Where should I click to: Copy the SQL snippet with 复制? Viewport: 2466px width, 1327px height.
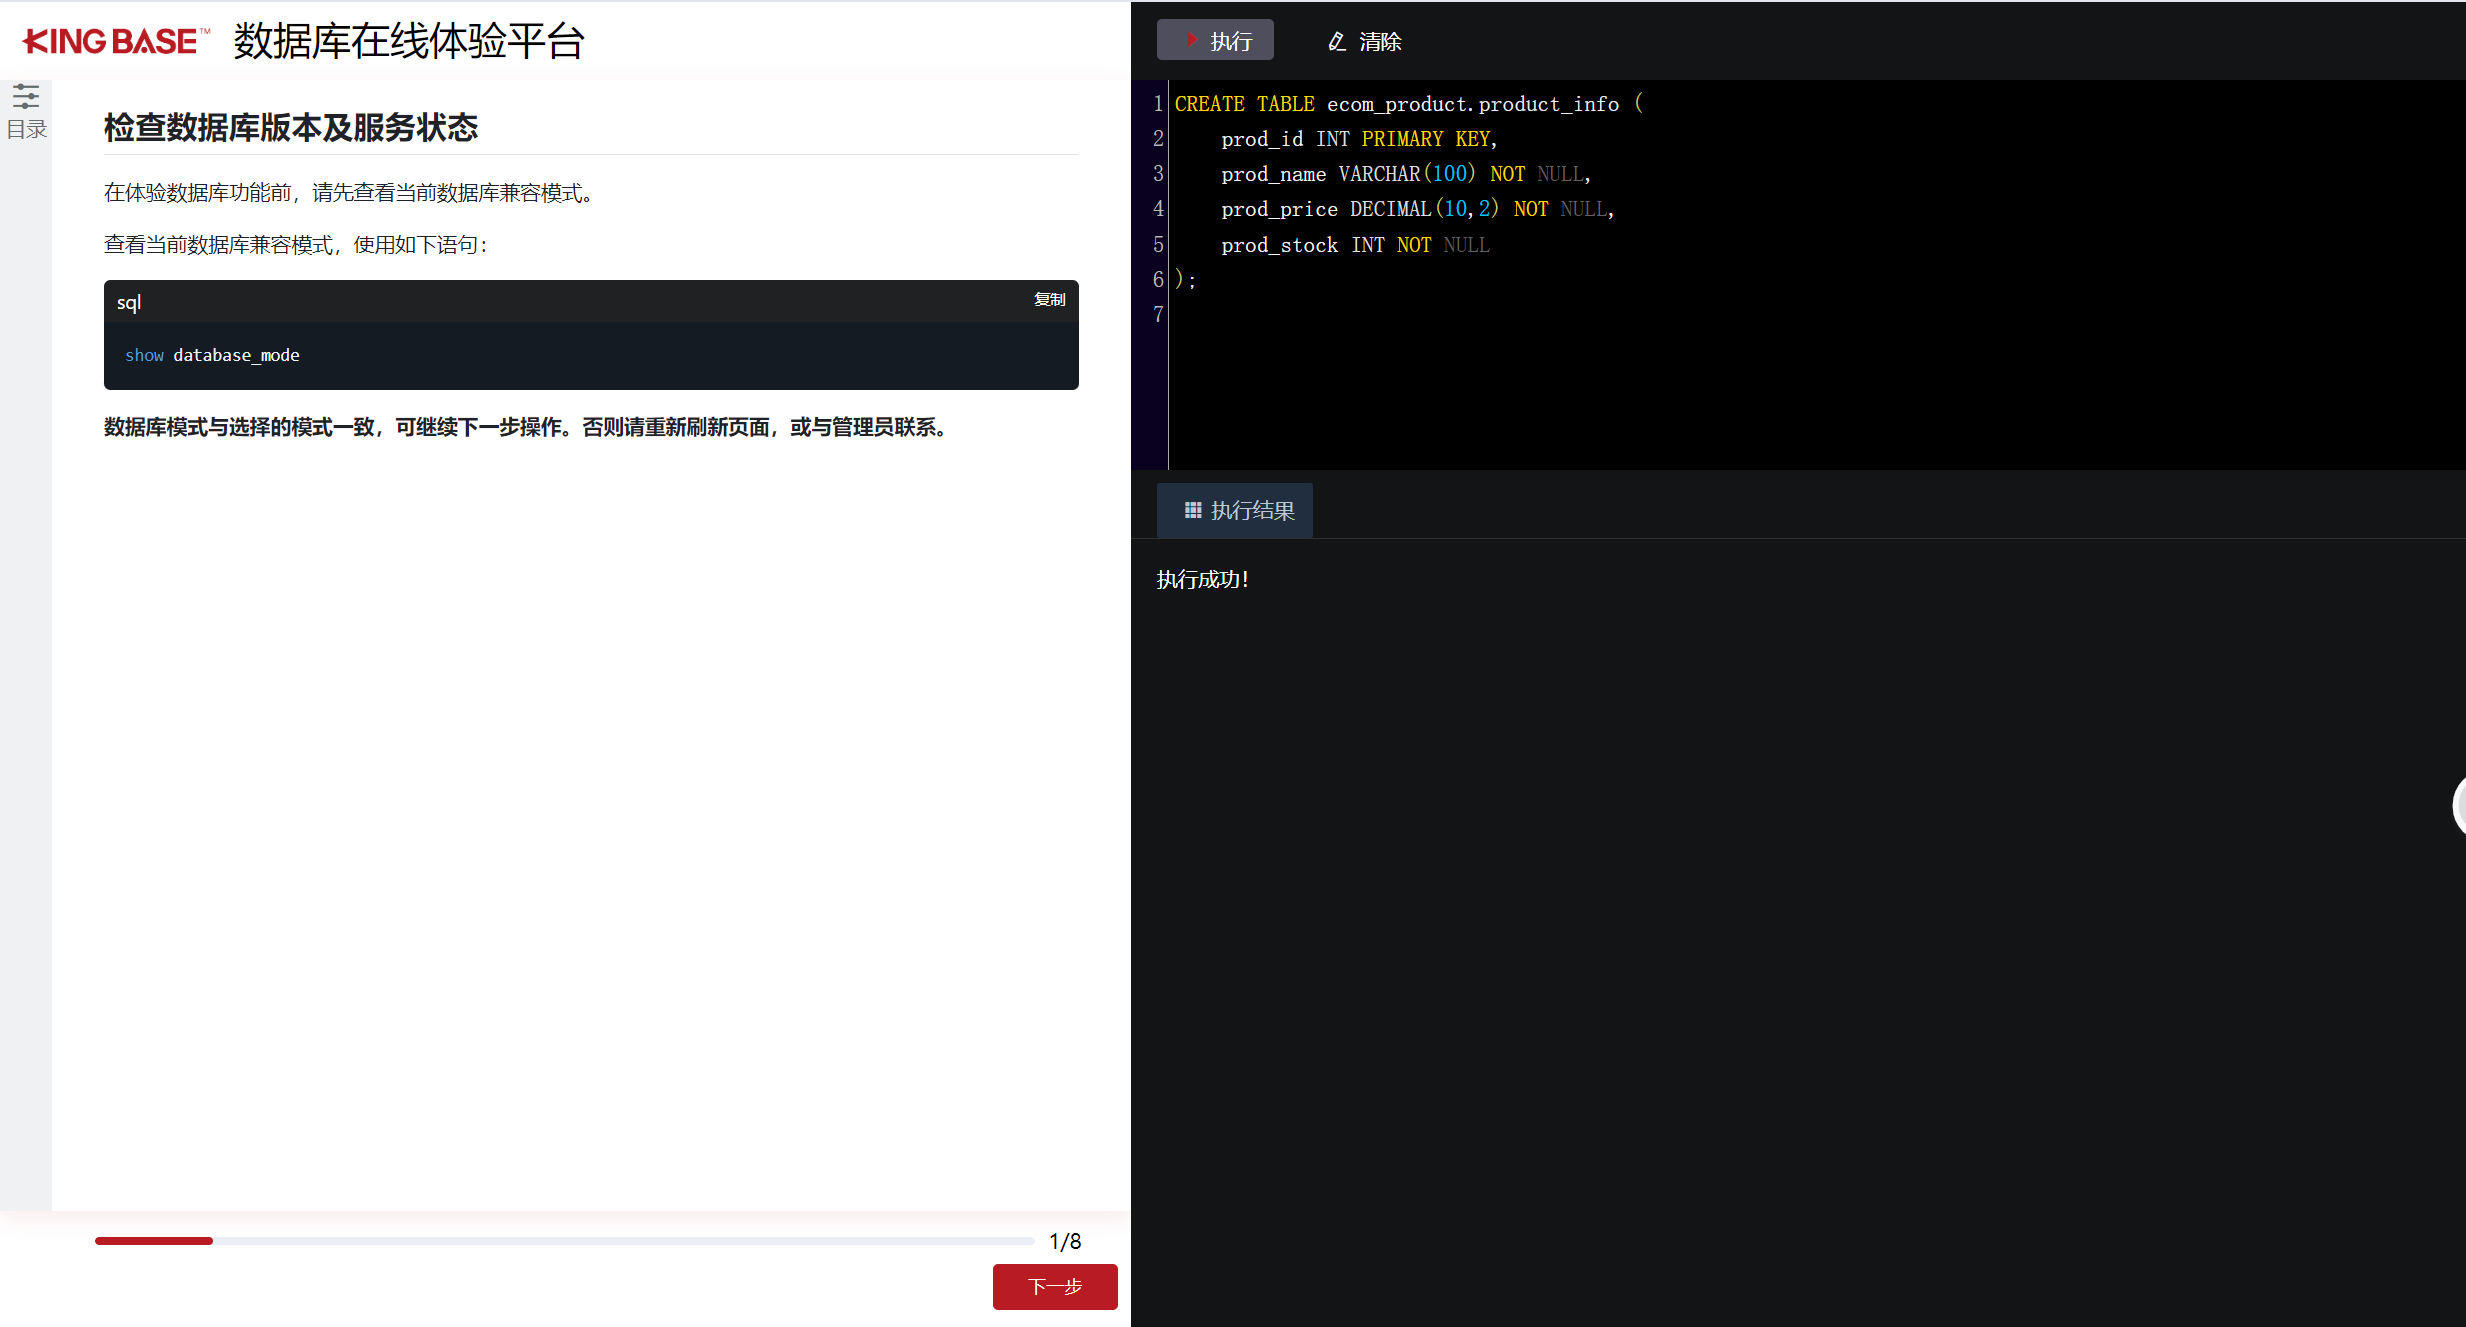coord(1049,300)
